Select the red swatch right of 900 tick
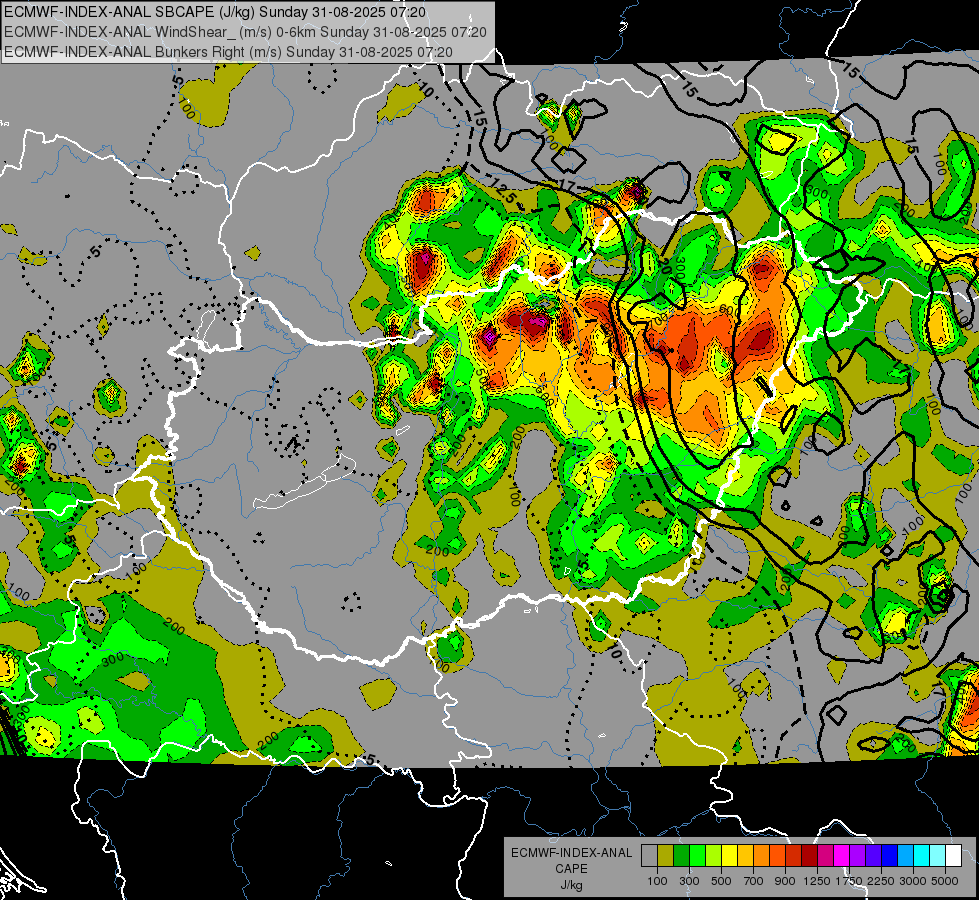 (794, 855)
